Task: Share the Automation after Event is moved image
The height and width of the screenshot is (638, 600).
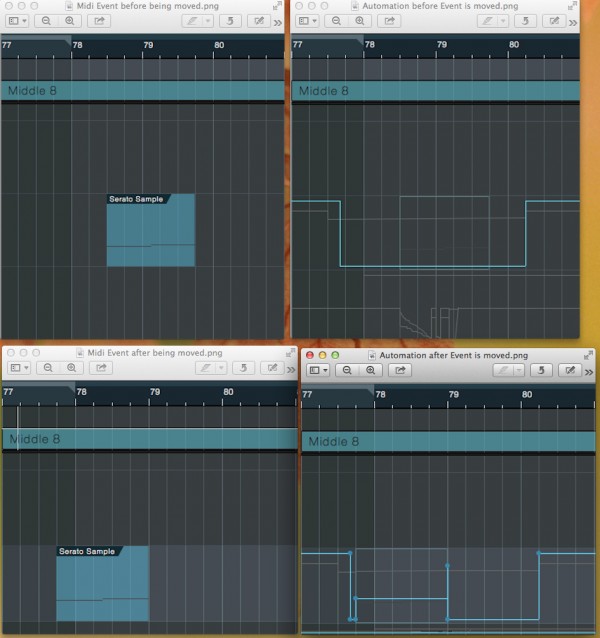Action: 400,370
